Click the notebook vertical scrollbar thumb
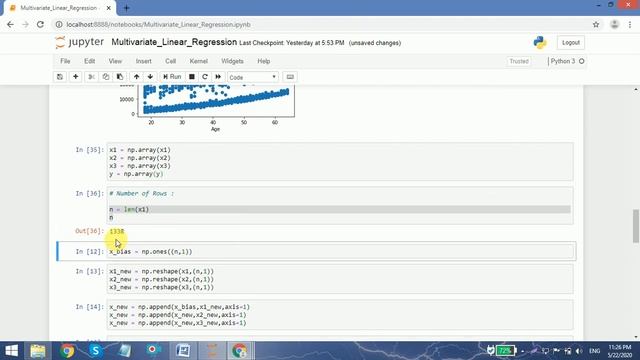Screen dimensions: 640x360 coord(636,226)
